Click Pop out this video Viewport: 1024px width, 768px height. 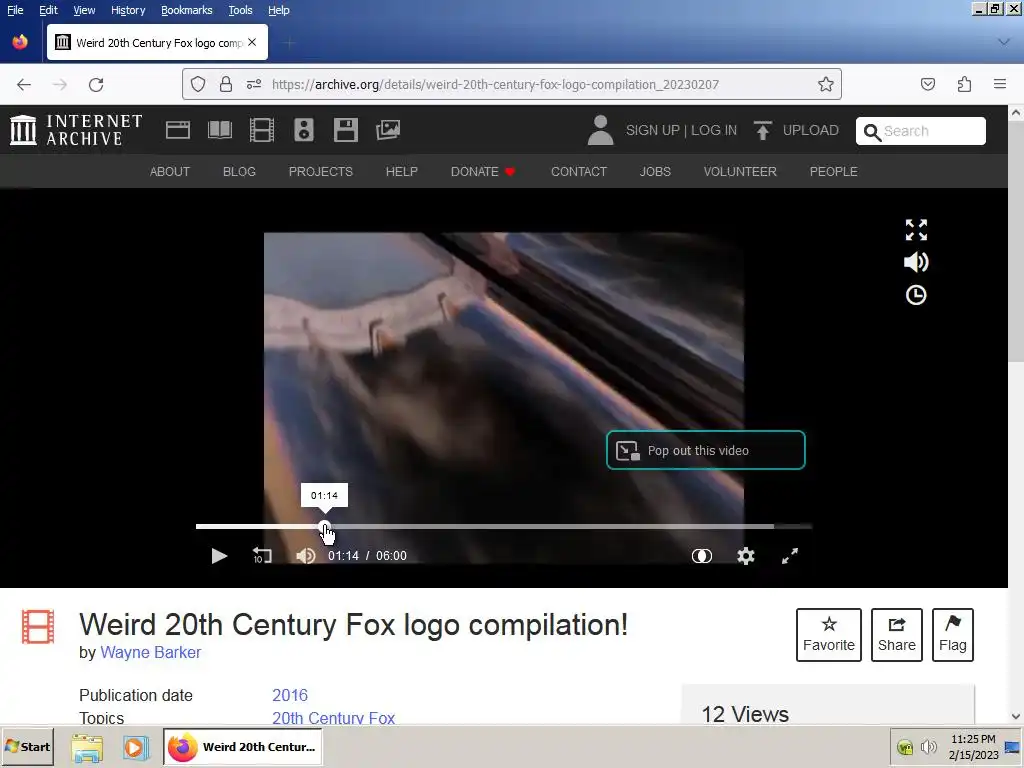tap(705, 450)
